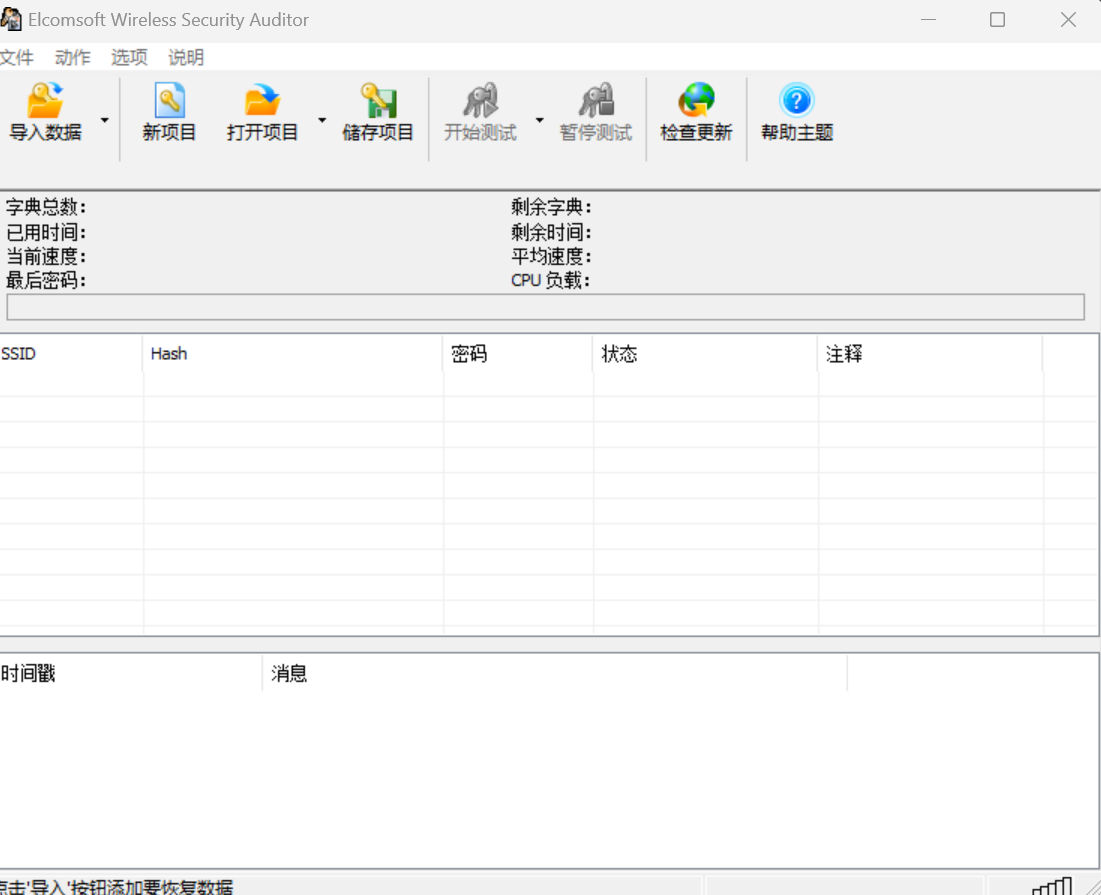
Task: Click the 最后密码 label
Action: click(x=46, y=281)
